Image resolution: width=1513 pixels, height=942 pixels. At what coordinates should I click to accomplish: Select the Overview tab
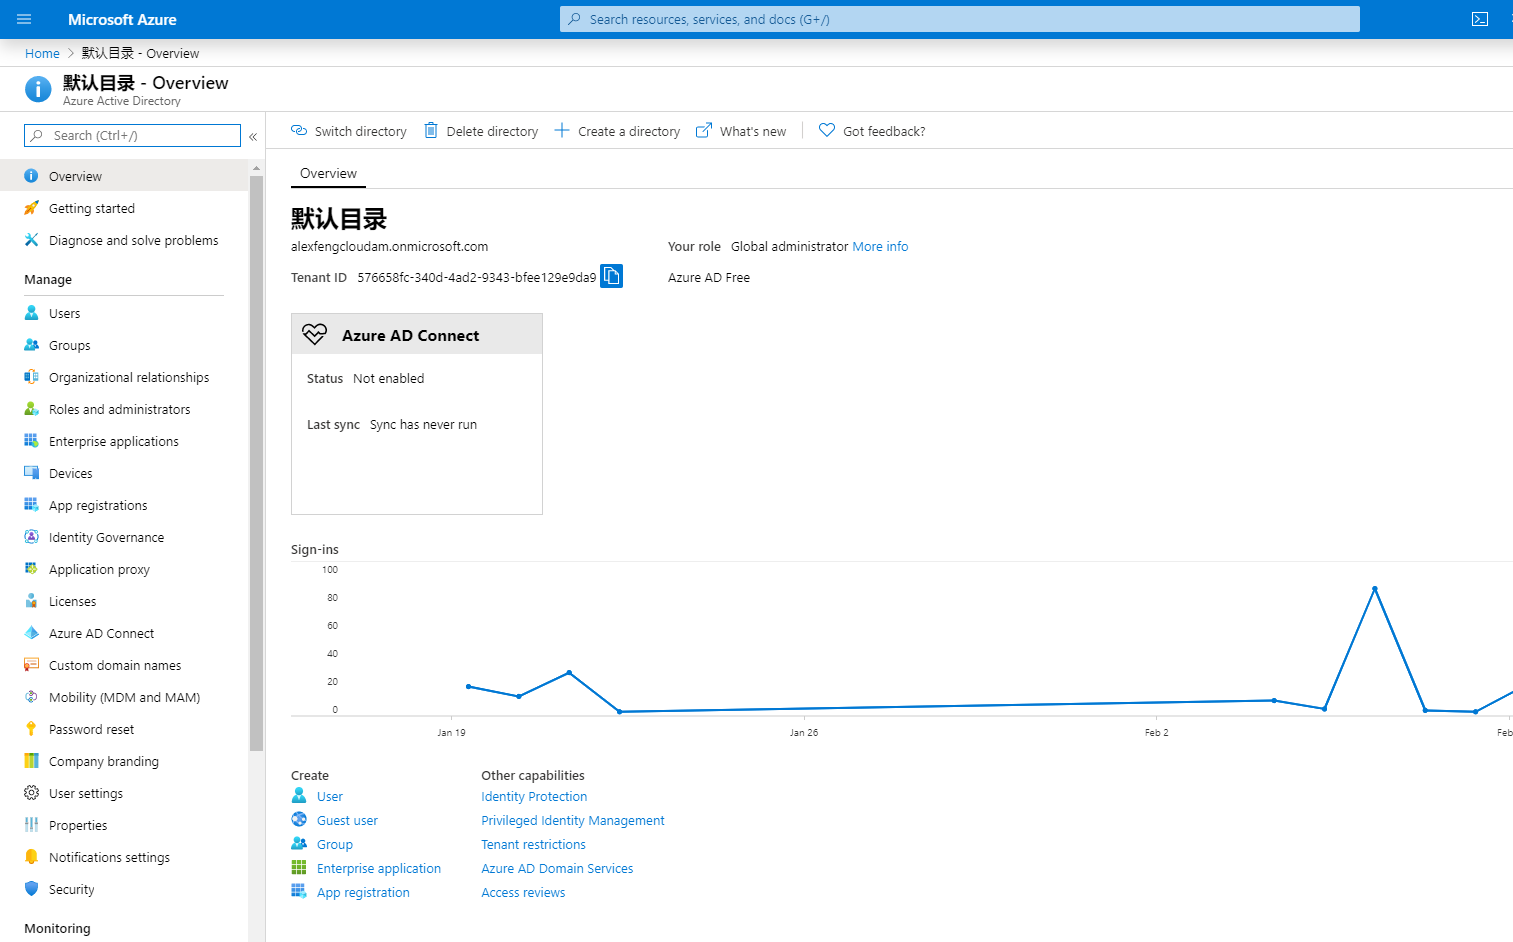328,174
